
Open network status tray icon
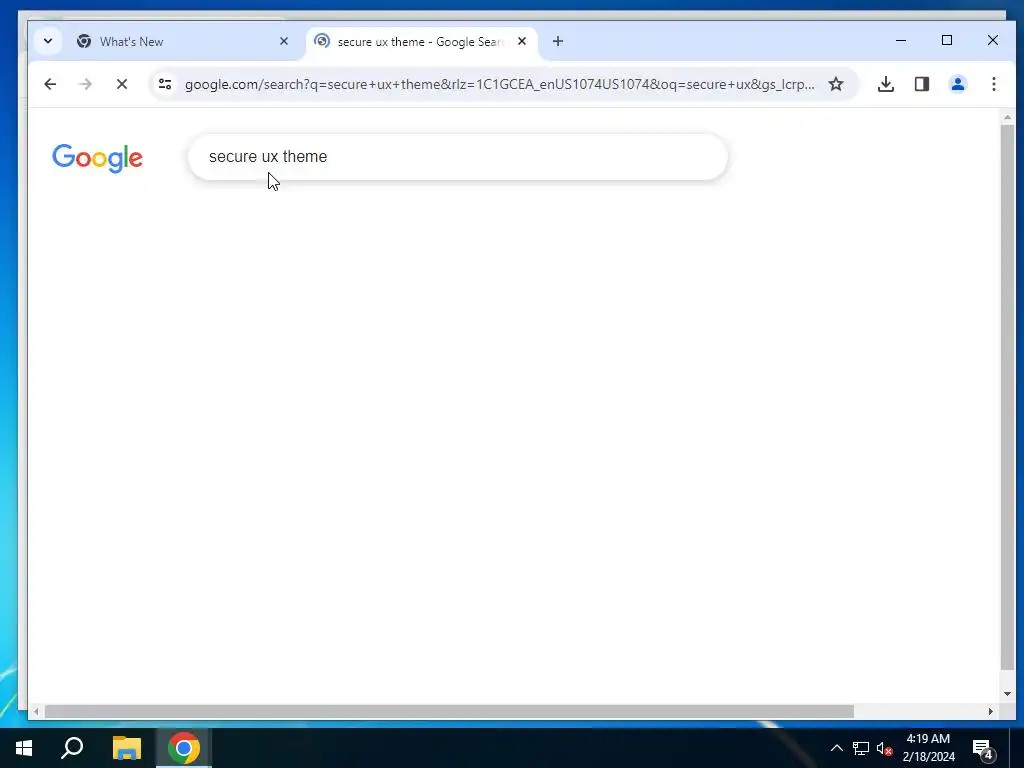[861, 748]
